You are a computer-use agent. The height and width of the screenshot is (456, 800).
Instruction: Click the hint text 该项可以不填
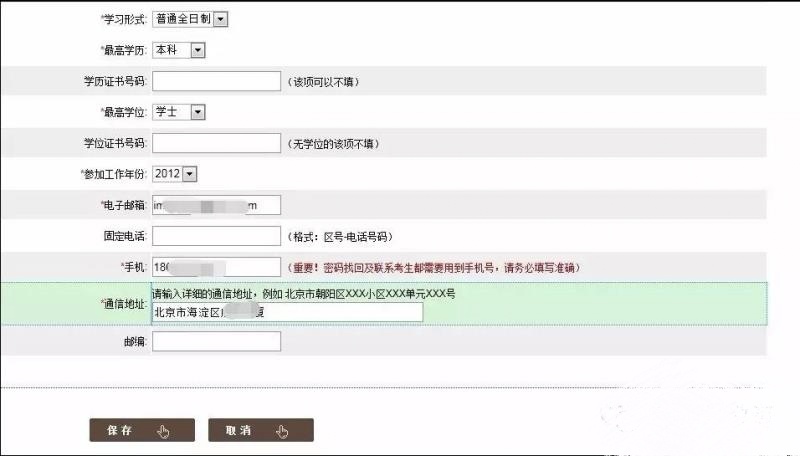[x=323, y=82]
